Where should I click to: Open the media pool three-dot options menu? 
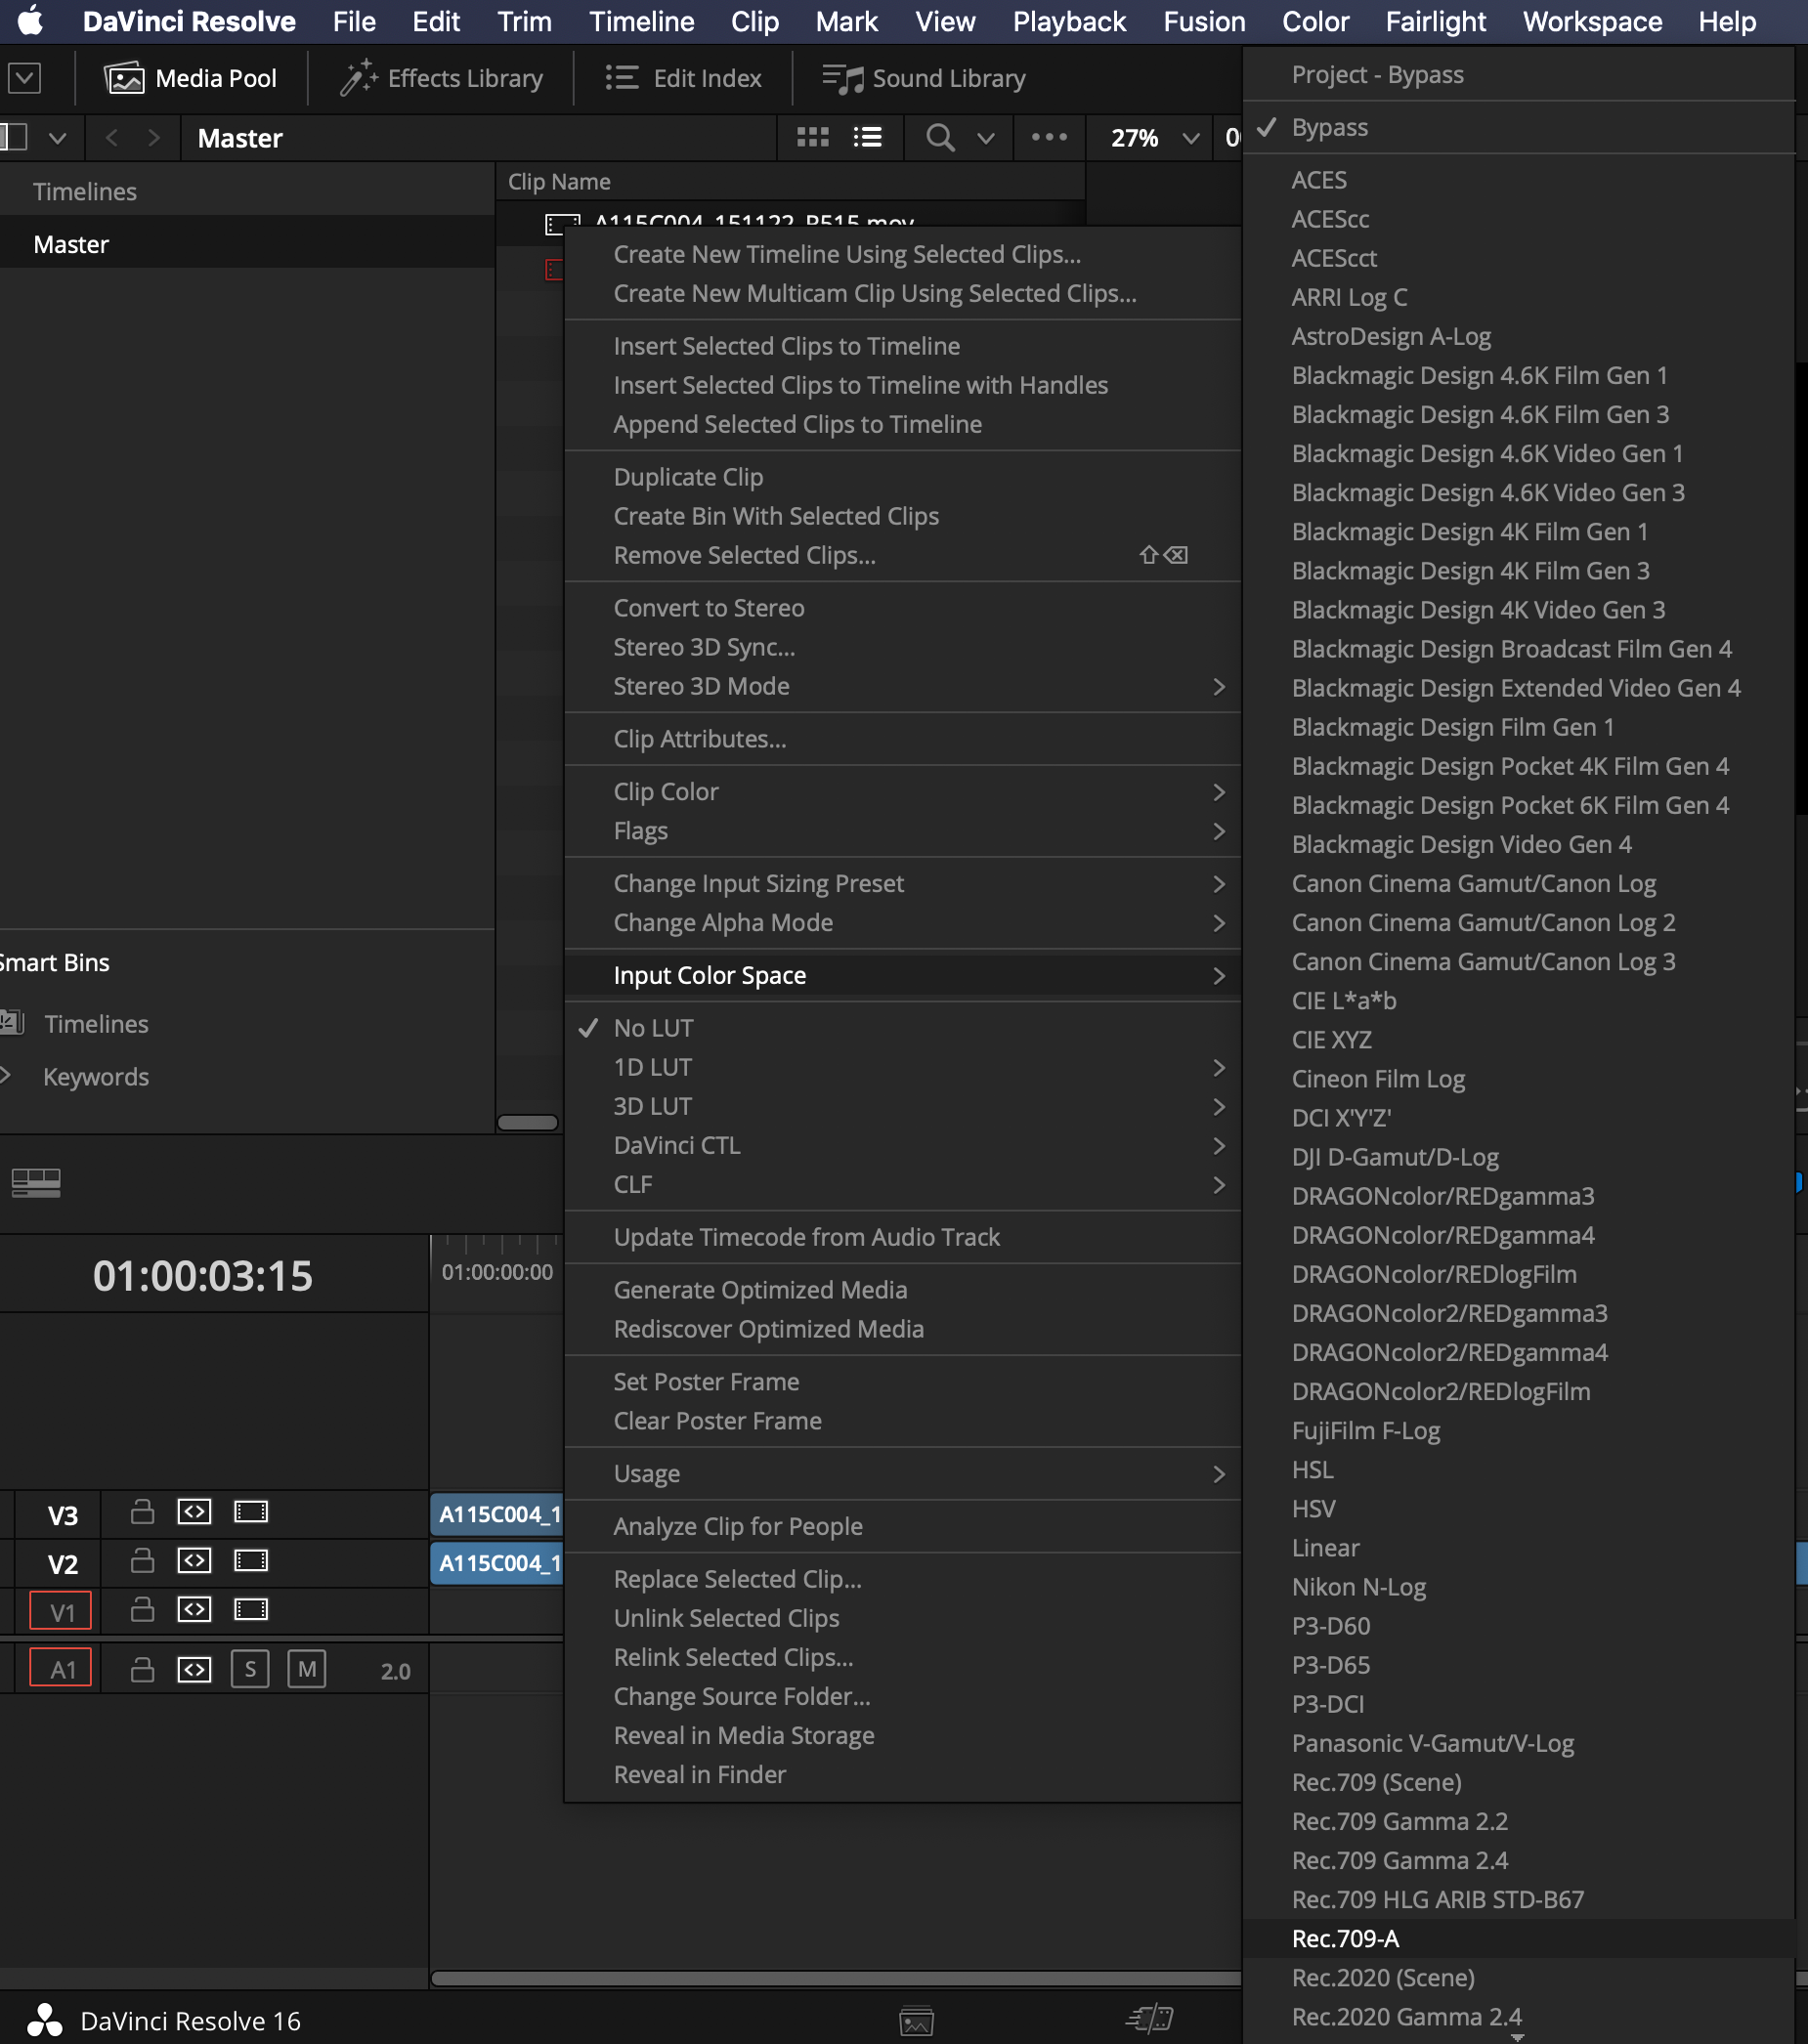coord(1049,137)
